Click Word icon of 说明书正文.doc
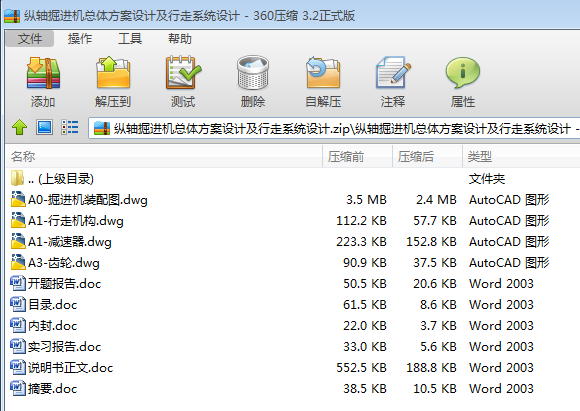The width and height of the screenshot is (580, 411). [x=18, y=367]
